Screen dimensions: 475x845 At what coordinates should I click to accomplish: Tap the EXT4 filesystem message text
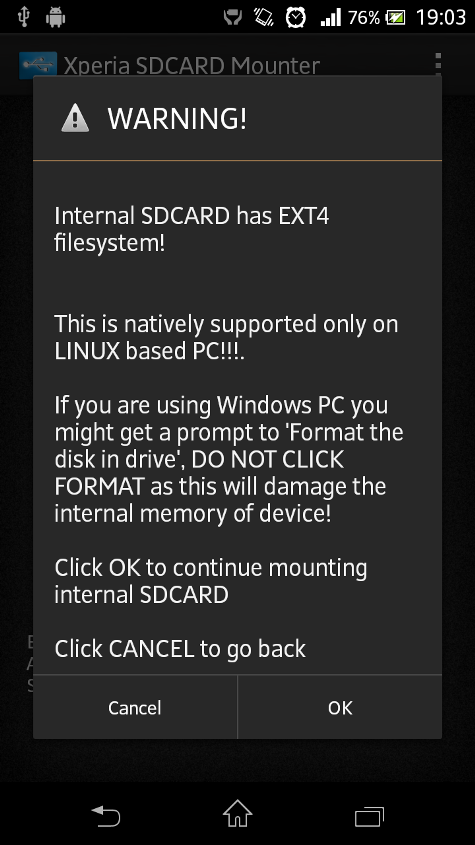click(x=192, y=229)
